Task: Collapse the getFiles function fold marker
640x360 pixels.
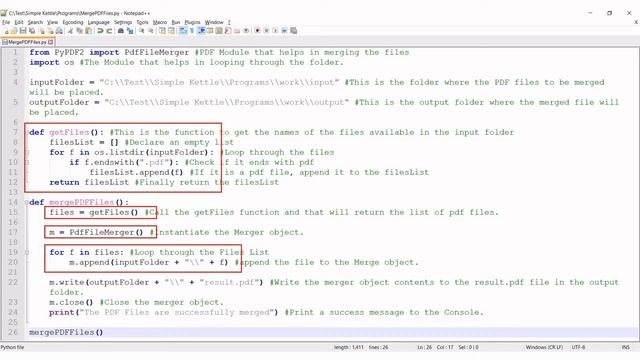Action: [x=27, y=132]
